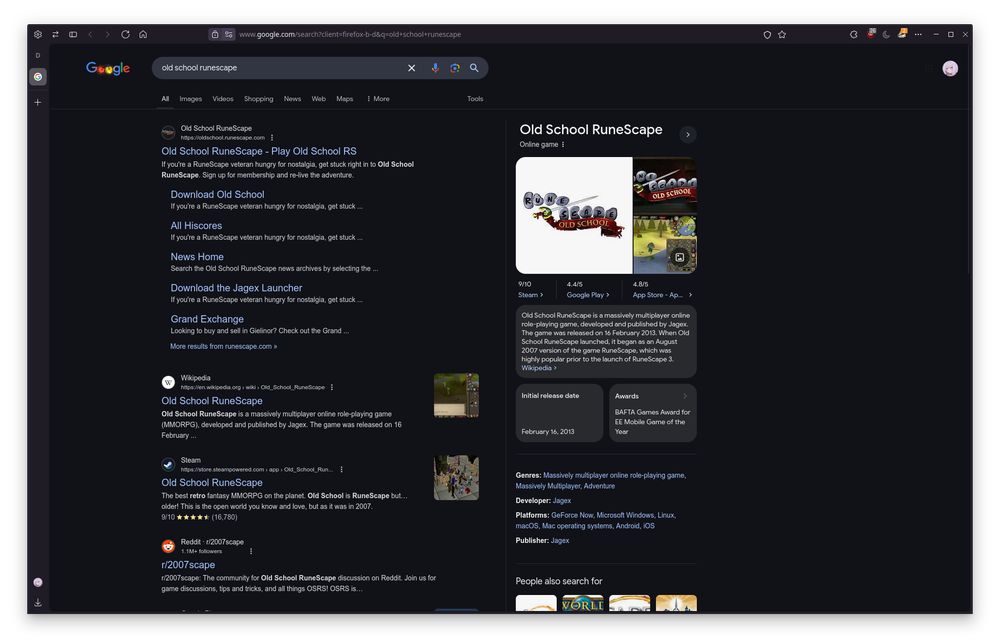Viewport: 1000px width, 644px height.
Task: Open options menu for the Wikipedia result
Action: tap(332, 387)
